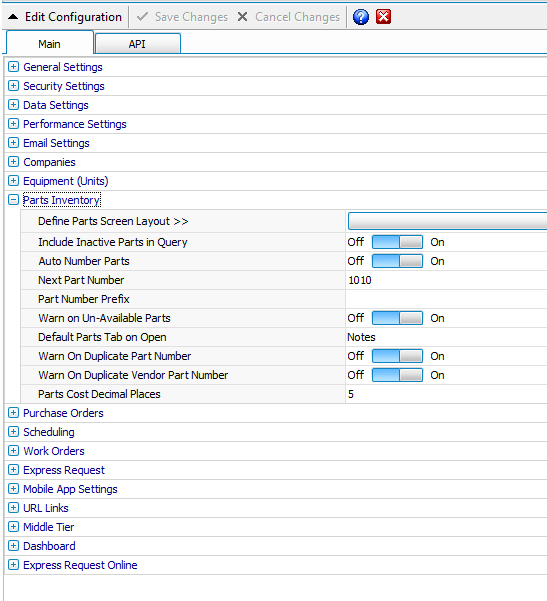The image size is (547, 601).
Task: Click the Include Inactive Parts in Query label
Action: pos(113,242)
